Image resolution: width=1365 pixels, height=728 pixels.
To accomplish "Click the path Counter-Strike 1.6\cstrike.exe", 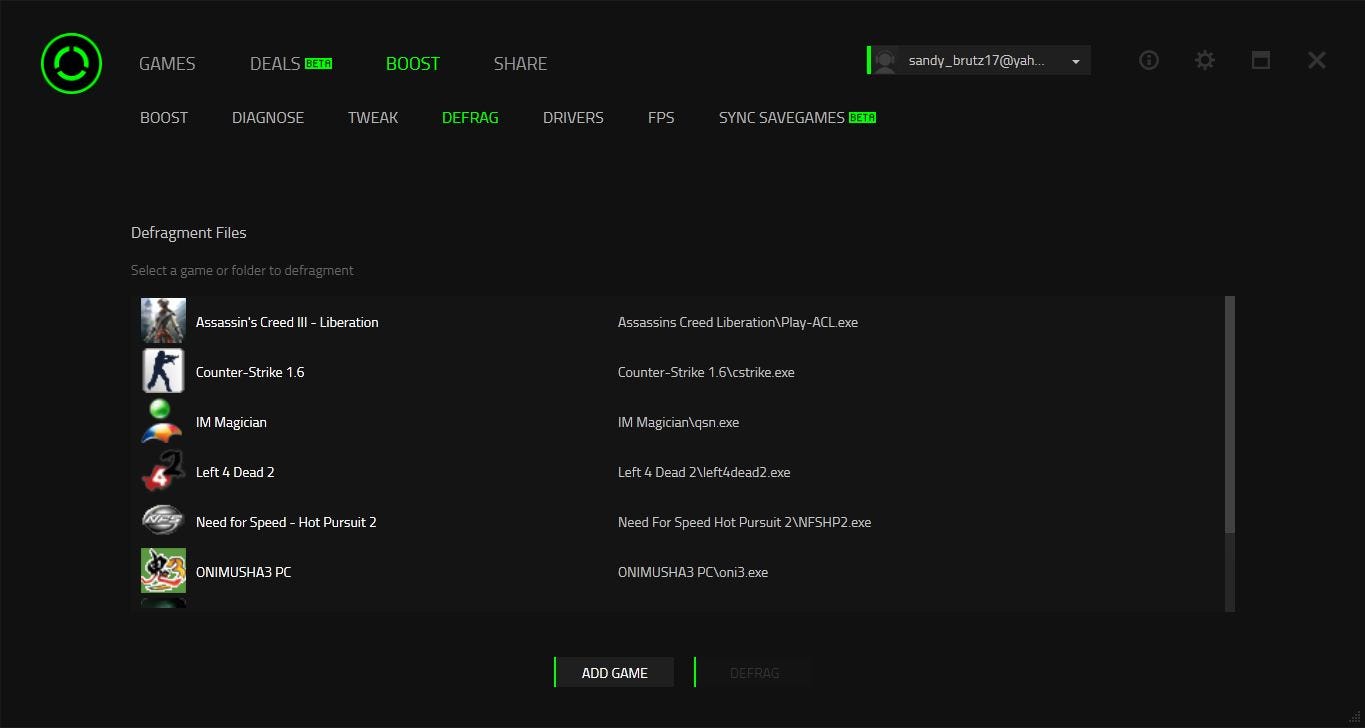I will 706,372.
